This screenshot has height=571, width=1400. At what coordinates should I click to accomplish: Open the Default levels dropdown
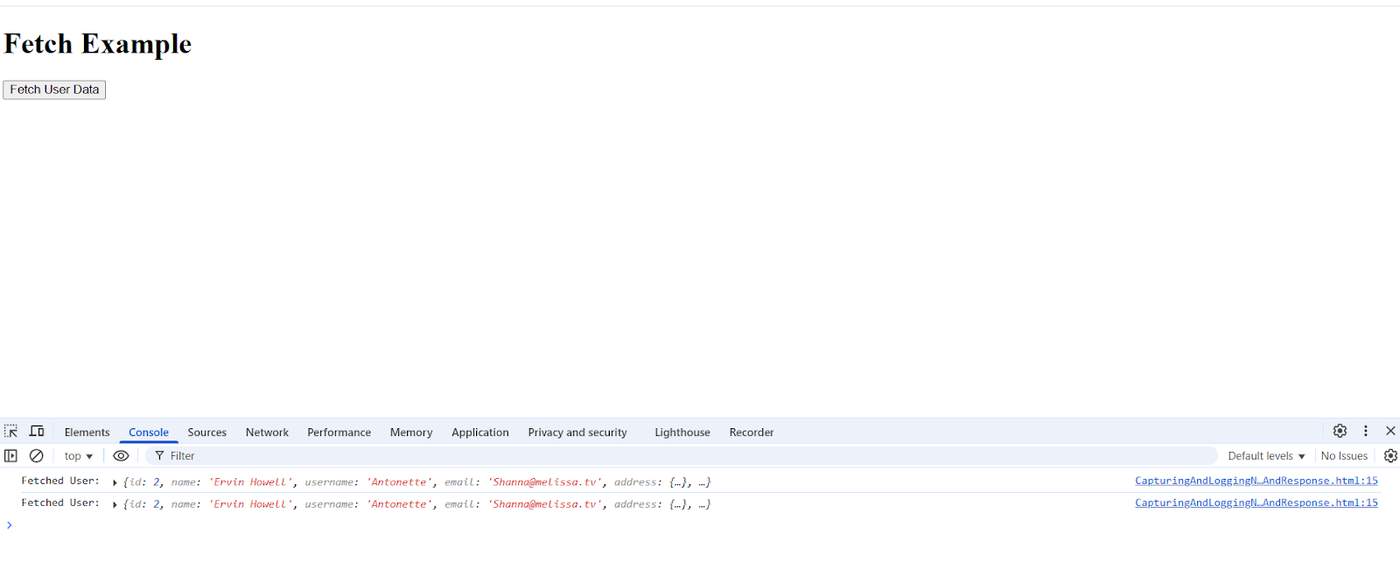point(1266,456)
